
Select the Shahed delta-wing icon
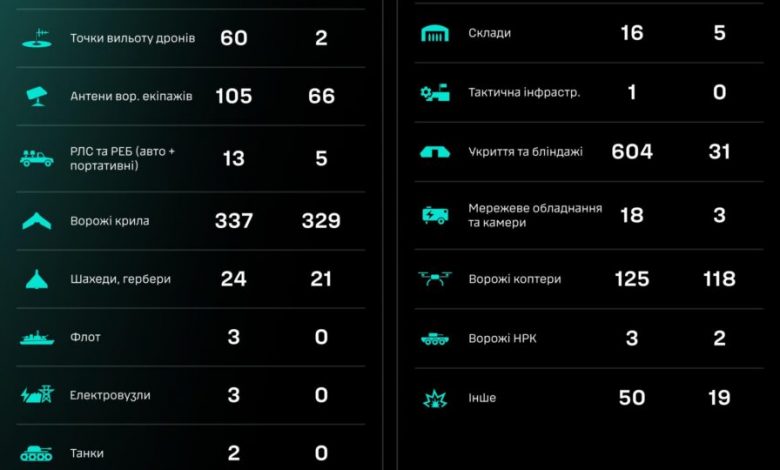37,279
